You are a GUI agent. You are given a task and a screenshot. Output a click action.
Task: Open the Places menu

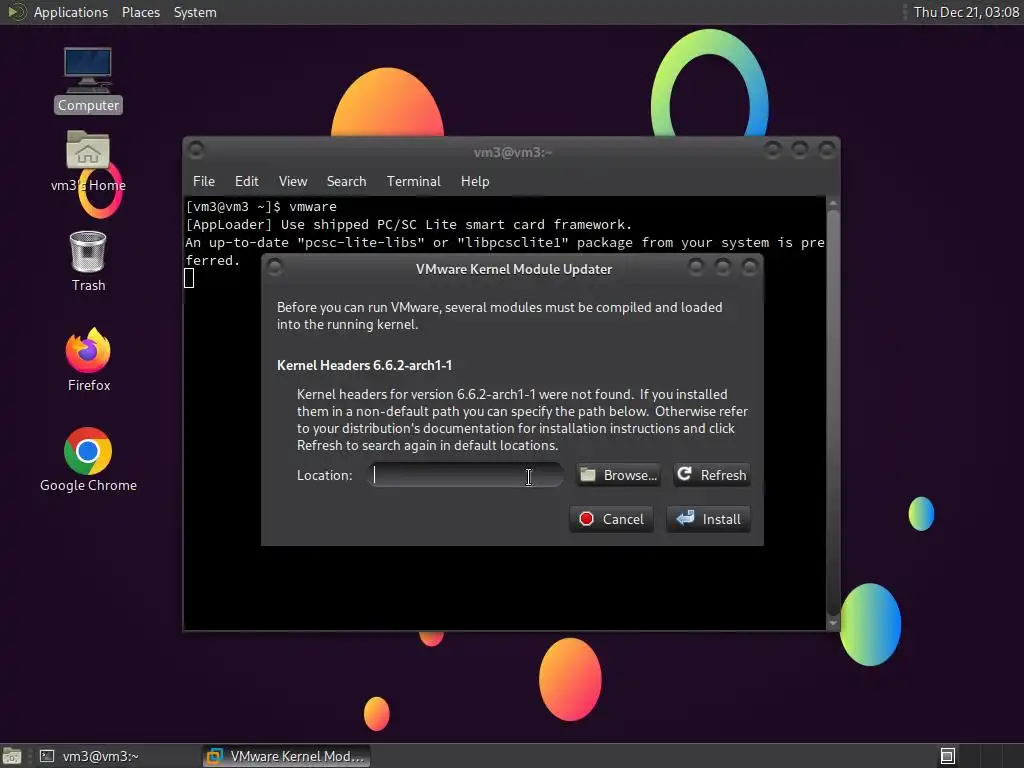coord(140,12)
